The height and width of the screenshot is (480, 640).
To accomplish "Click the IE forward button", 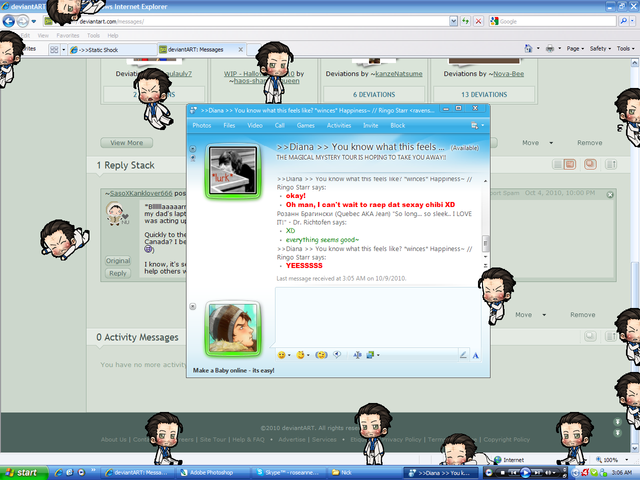I will [23, 21].
